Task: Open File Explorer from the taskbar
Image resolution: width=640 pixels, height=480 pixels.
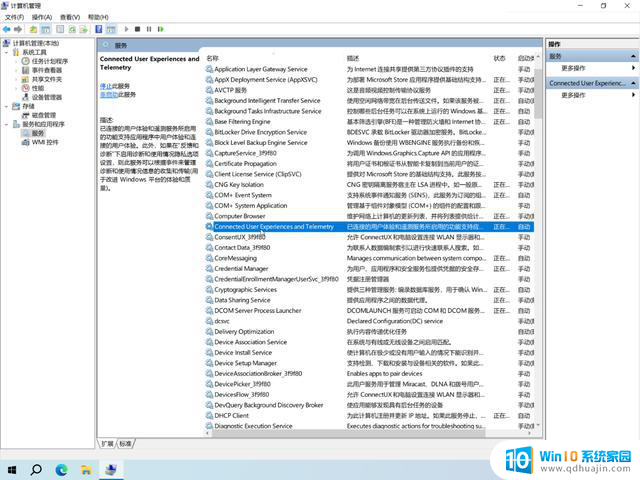Action: (86, 470)
